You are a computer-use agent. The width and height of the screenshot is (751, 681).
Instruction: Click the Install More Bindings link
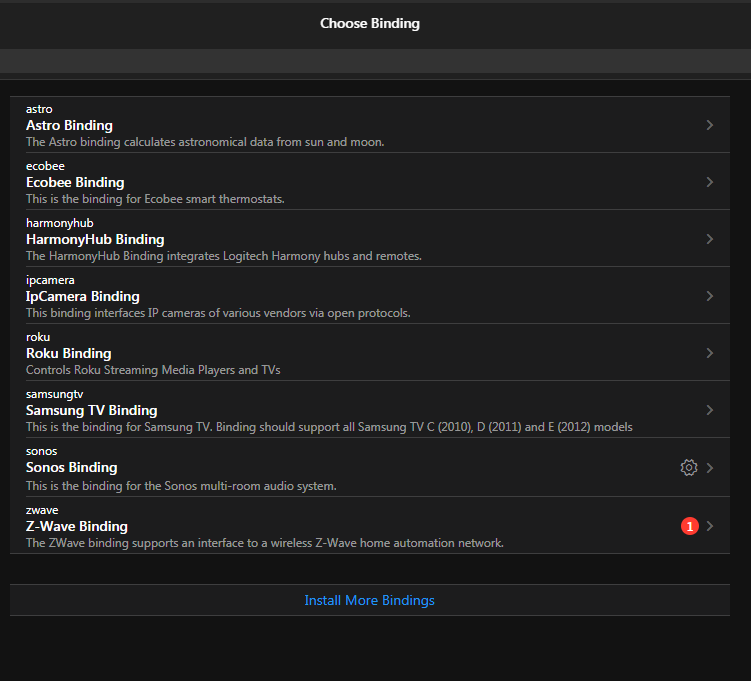[x=369, y=600]
